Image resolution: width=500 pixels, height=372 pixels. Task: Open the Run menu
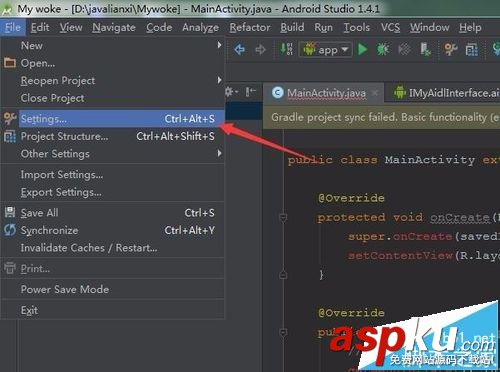323,27
